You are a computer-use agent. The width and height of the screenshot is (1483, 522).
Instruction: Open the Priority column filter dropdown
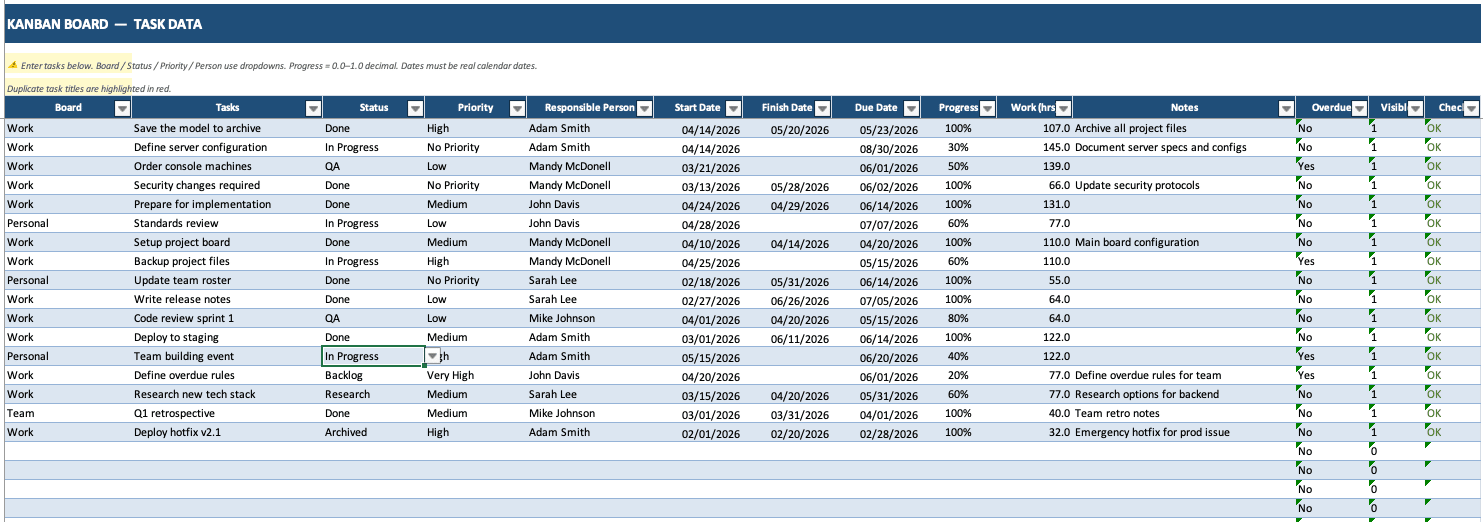coord(517,108)
